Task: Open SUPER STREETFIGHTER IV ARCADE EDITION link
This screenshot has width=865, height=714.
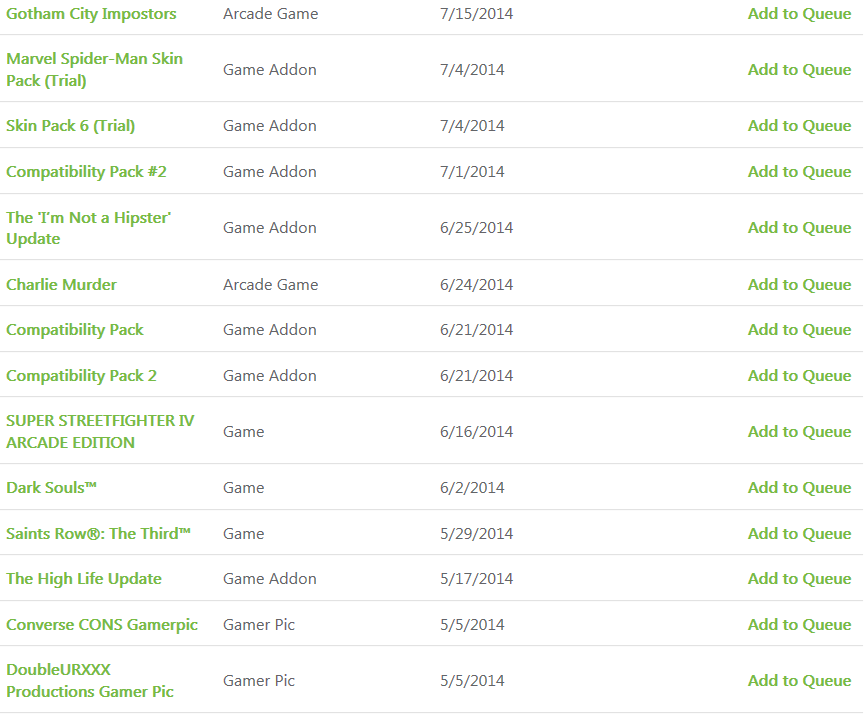Action: tap(100, 431)
